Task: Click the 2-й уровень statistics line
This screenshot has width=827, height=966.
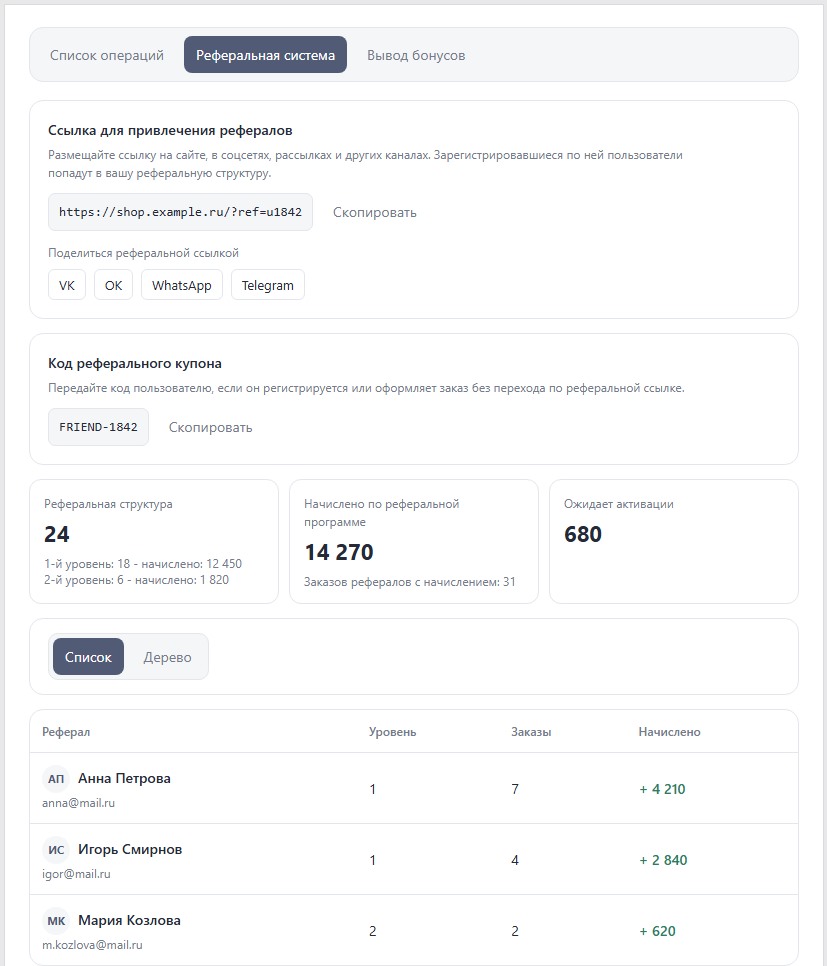Action: [x=136, y=580]
